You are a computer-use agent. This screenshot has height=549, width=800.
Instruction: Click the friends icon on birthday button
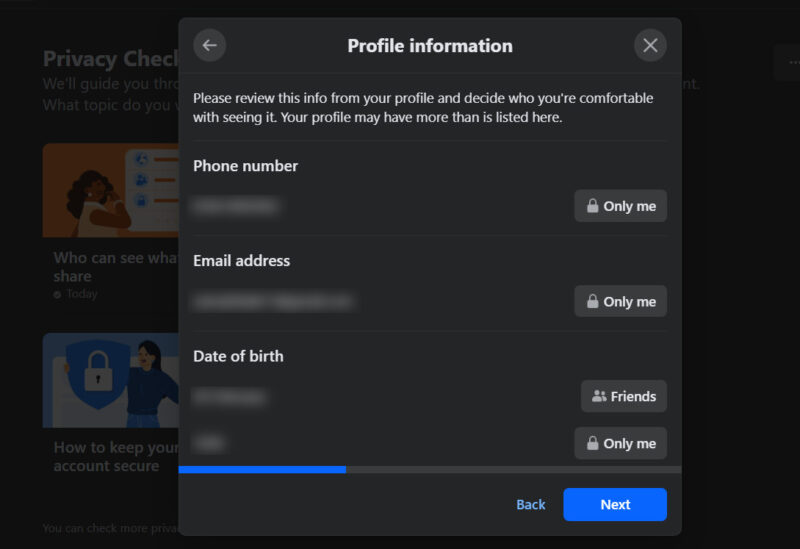(599, 396)
